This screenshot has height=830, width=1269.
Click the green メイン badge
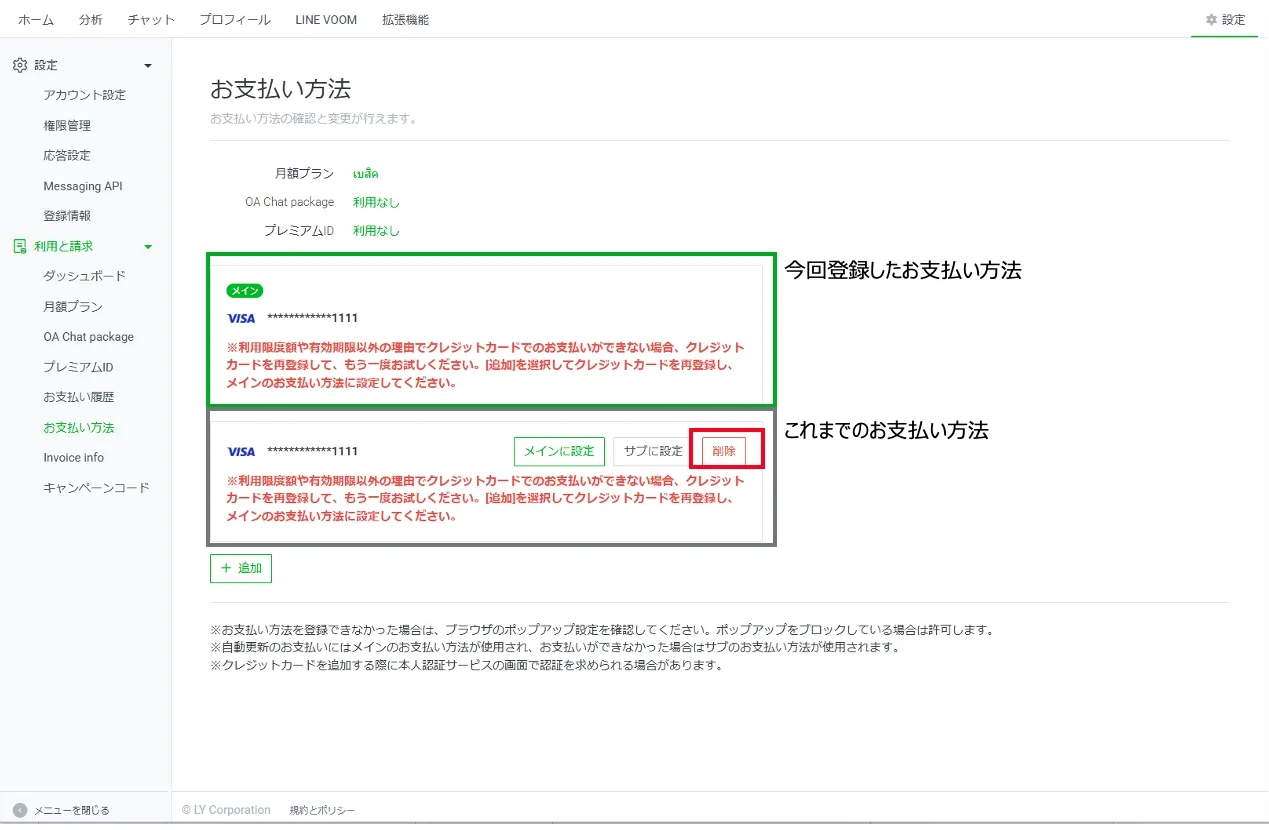tap(245, 291)
